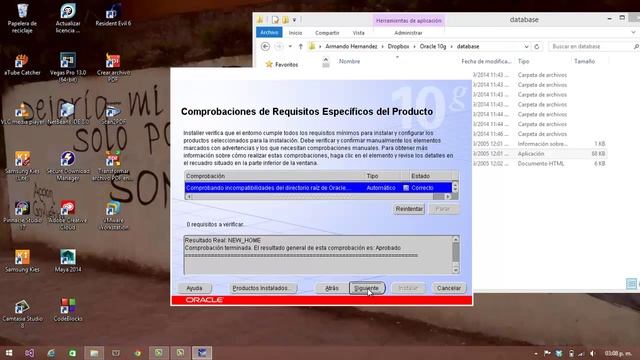The height and width of the screenshot is (360, 640).
Task: Select the Comprobando incompatibilidades check row
Action: [318, 188]
